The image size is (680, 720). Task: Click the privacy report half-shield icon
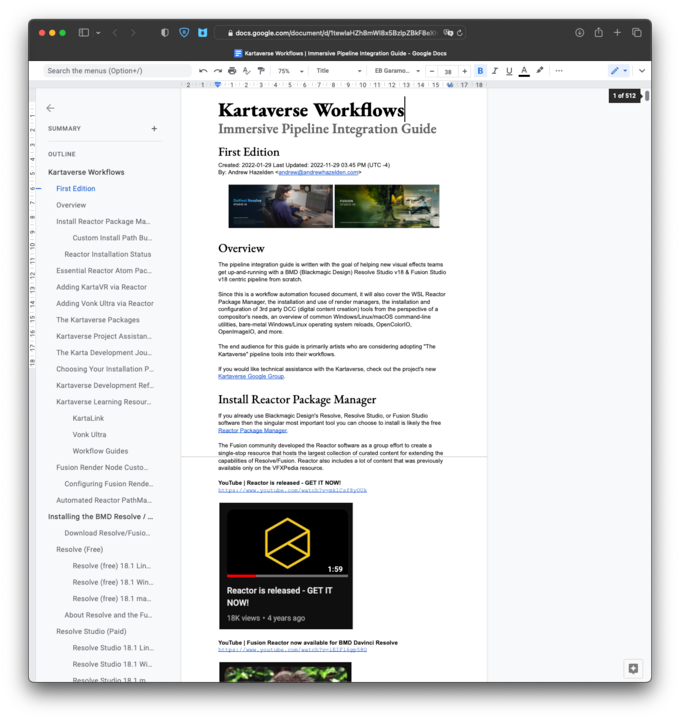tap(165, 33)
